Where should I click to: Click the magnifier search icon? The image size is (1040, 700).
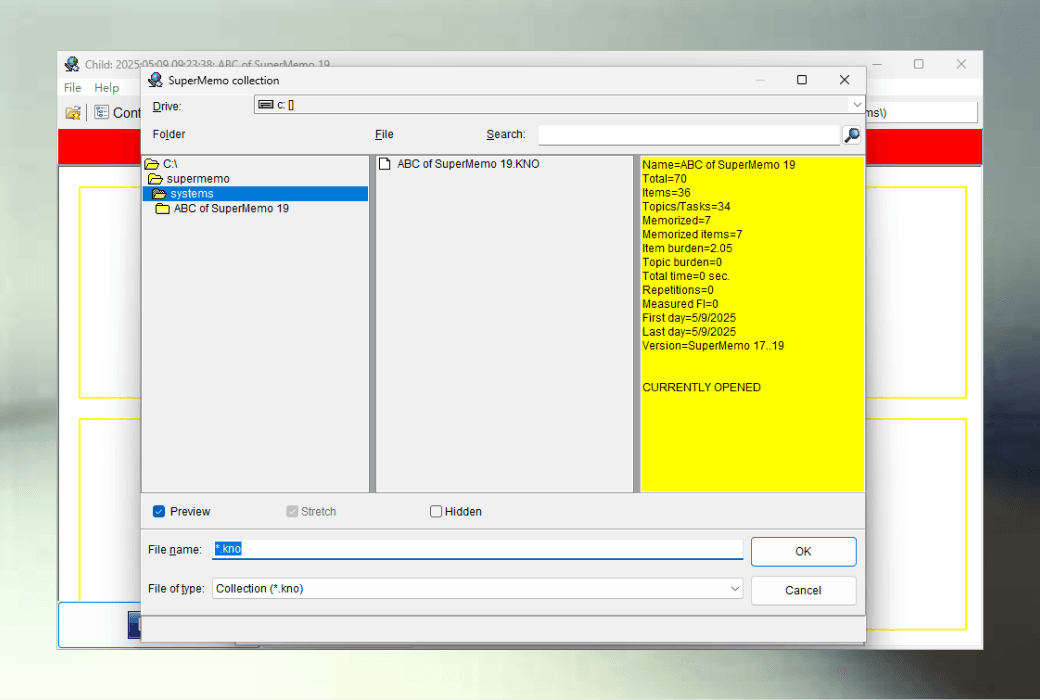click(852, 135)
